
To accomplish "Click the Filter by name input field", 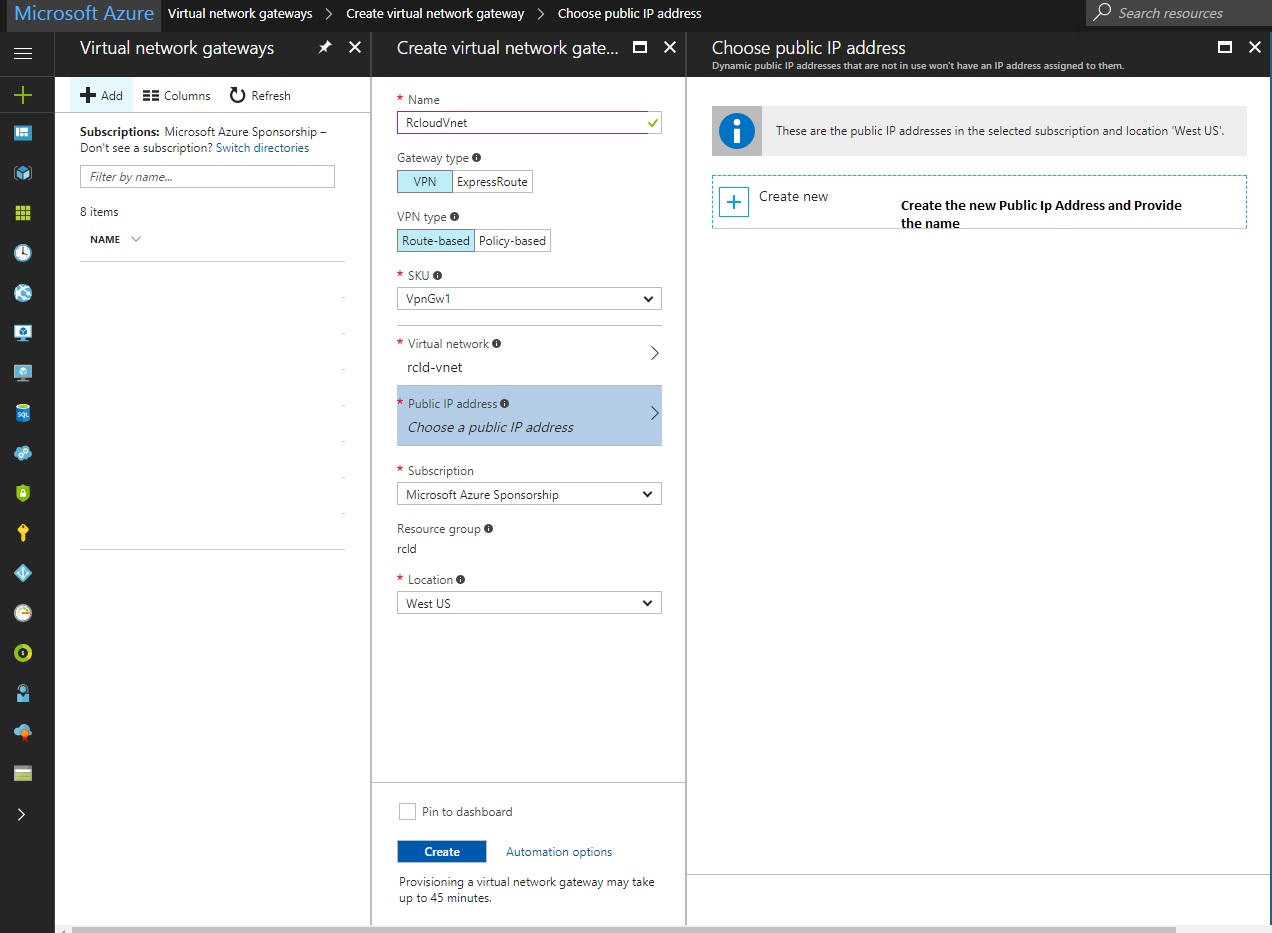I will [x=207, y=176].
